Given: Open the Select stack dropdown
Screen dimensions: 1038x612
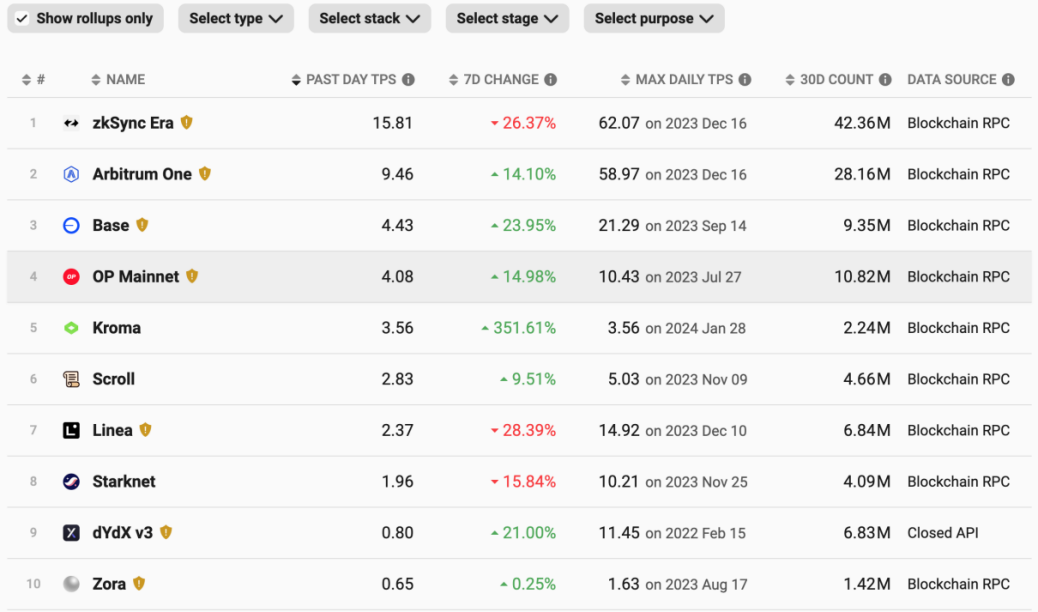Looking at the screenshot, I should pyautogui.click(x=369, y=19).
